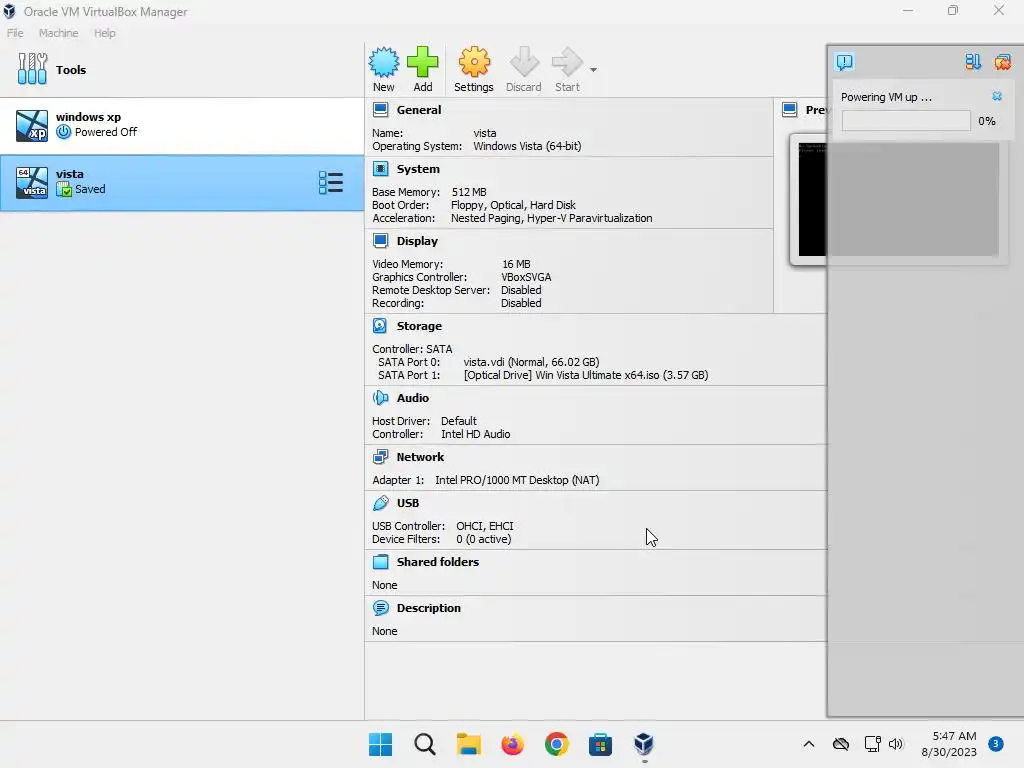Launch Chrome from the taskbar

tap(556, 744)
